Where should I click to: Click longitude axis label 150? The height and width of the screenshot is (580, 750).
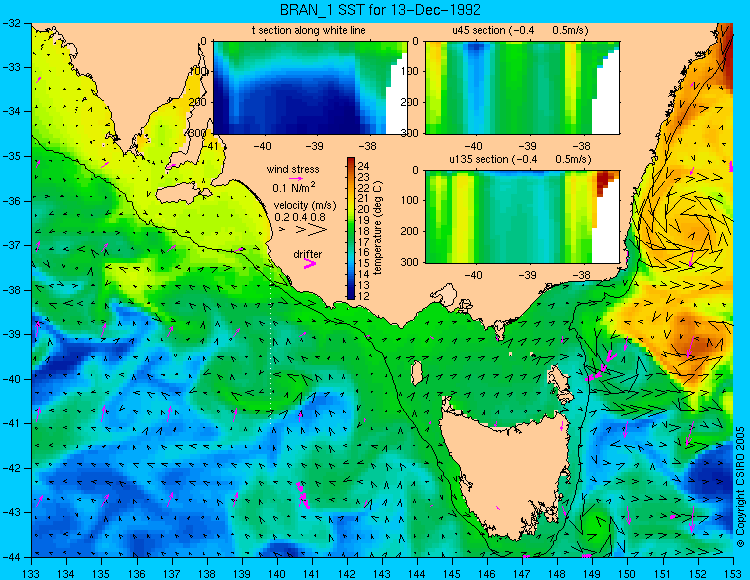628,574
